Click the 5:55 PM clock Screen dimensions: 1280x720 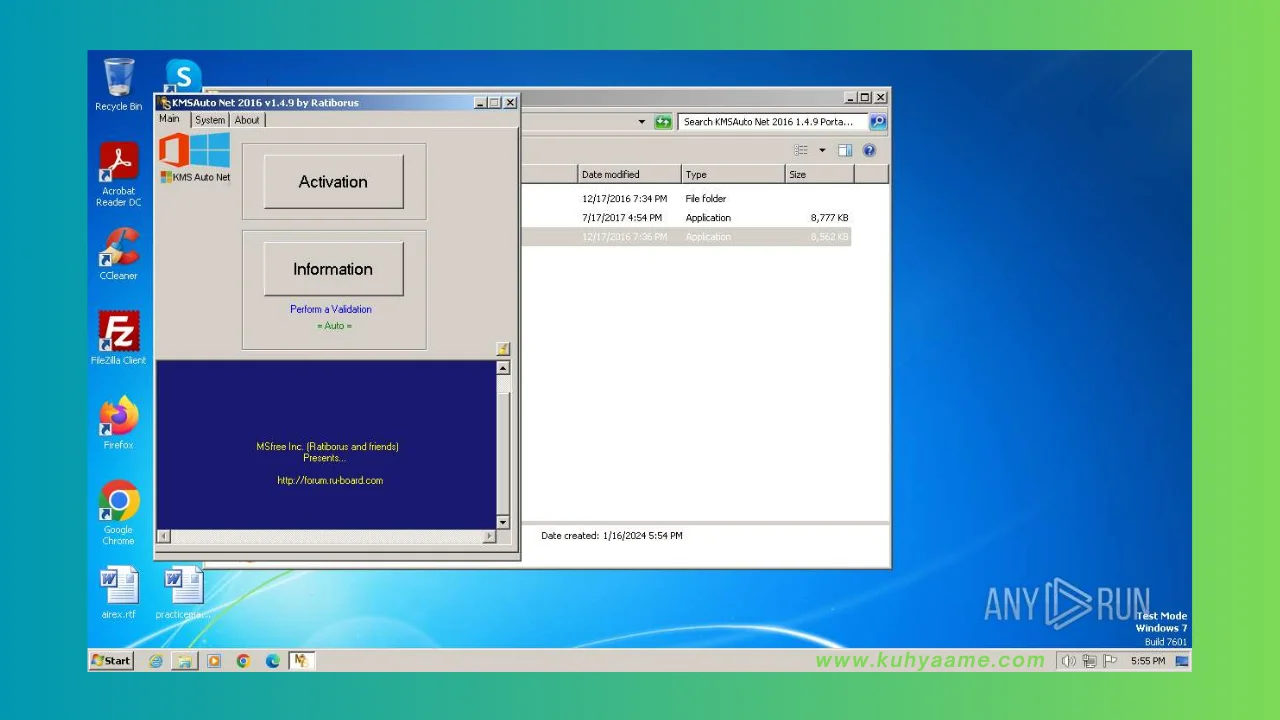pos(1147,661)
